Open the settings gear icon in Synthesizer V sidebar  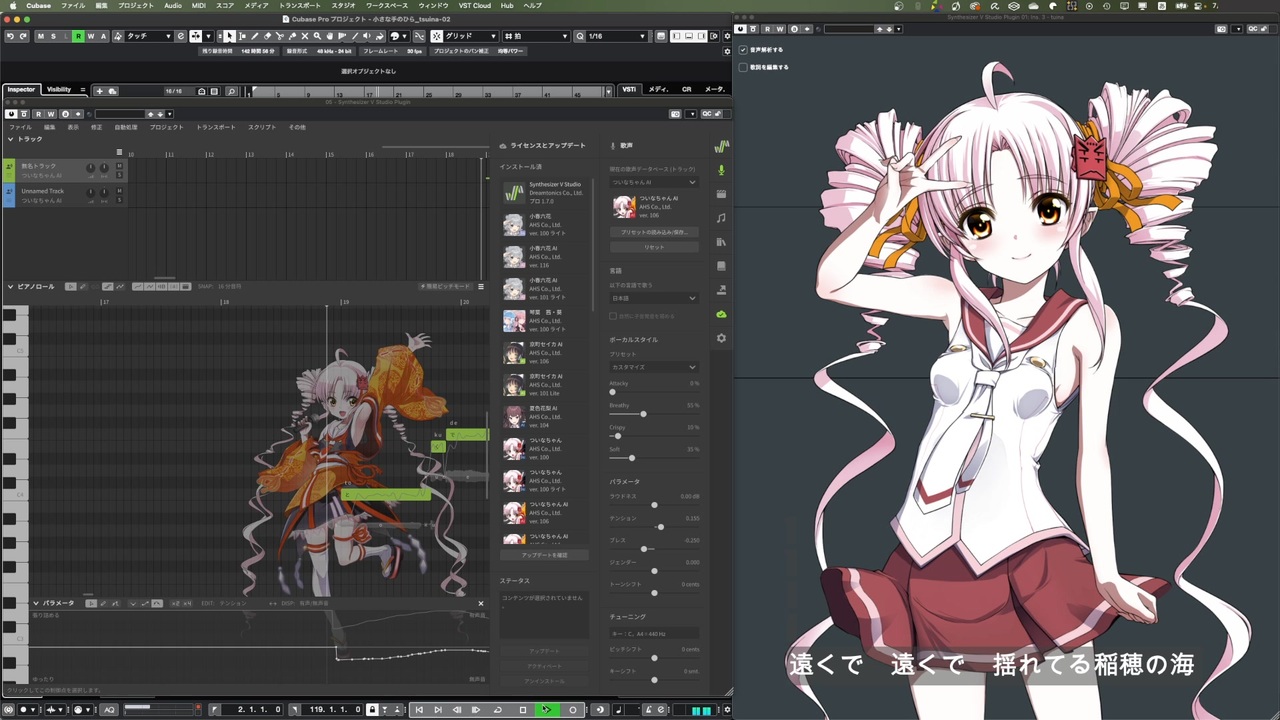click(x=721, y=338)
